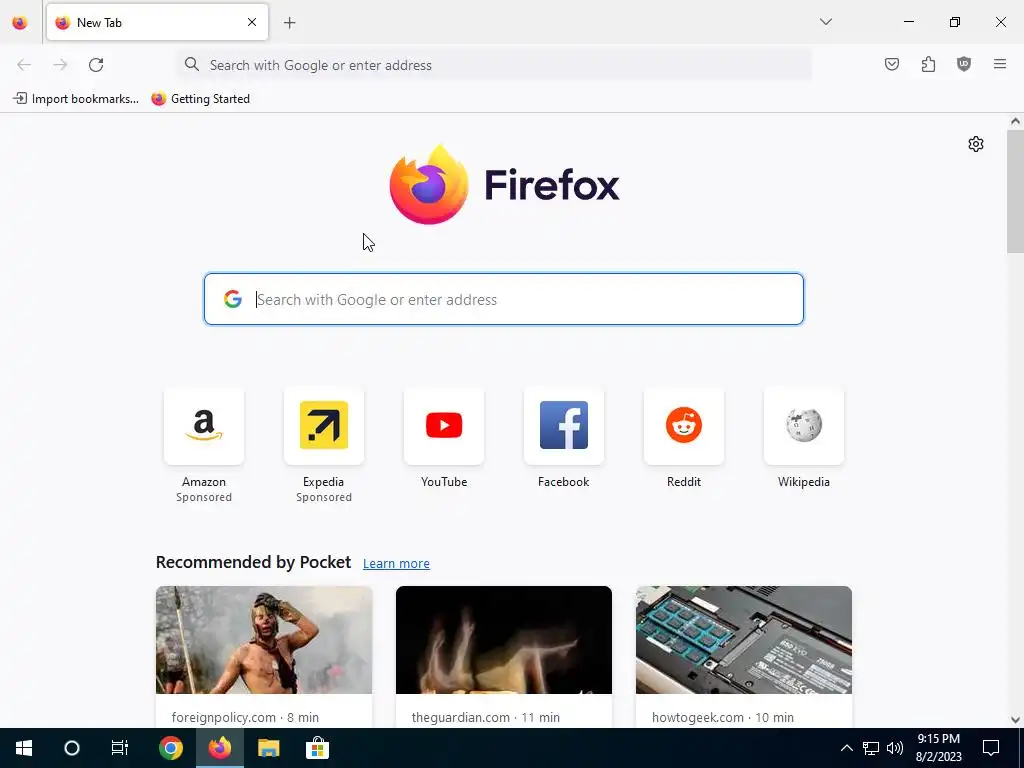Click the Recommended by Pocket heading
1024x768 pixels.
[x=253, y=562]
